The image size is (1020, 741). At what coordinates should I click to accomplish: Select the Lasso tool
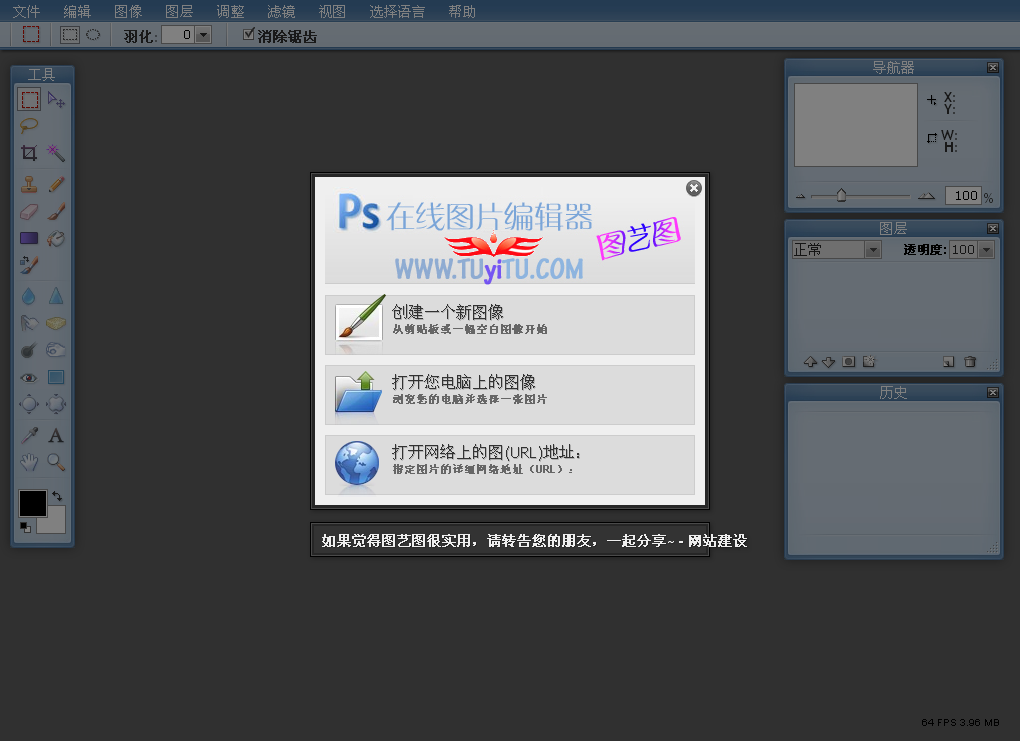pyautogui.click(x=29, y=126)
